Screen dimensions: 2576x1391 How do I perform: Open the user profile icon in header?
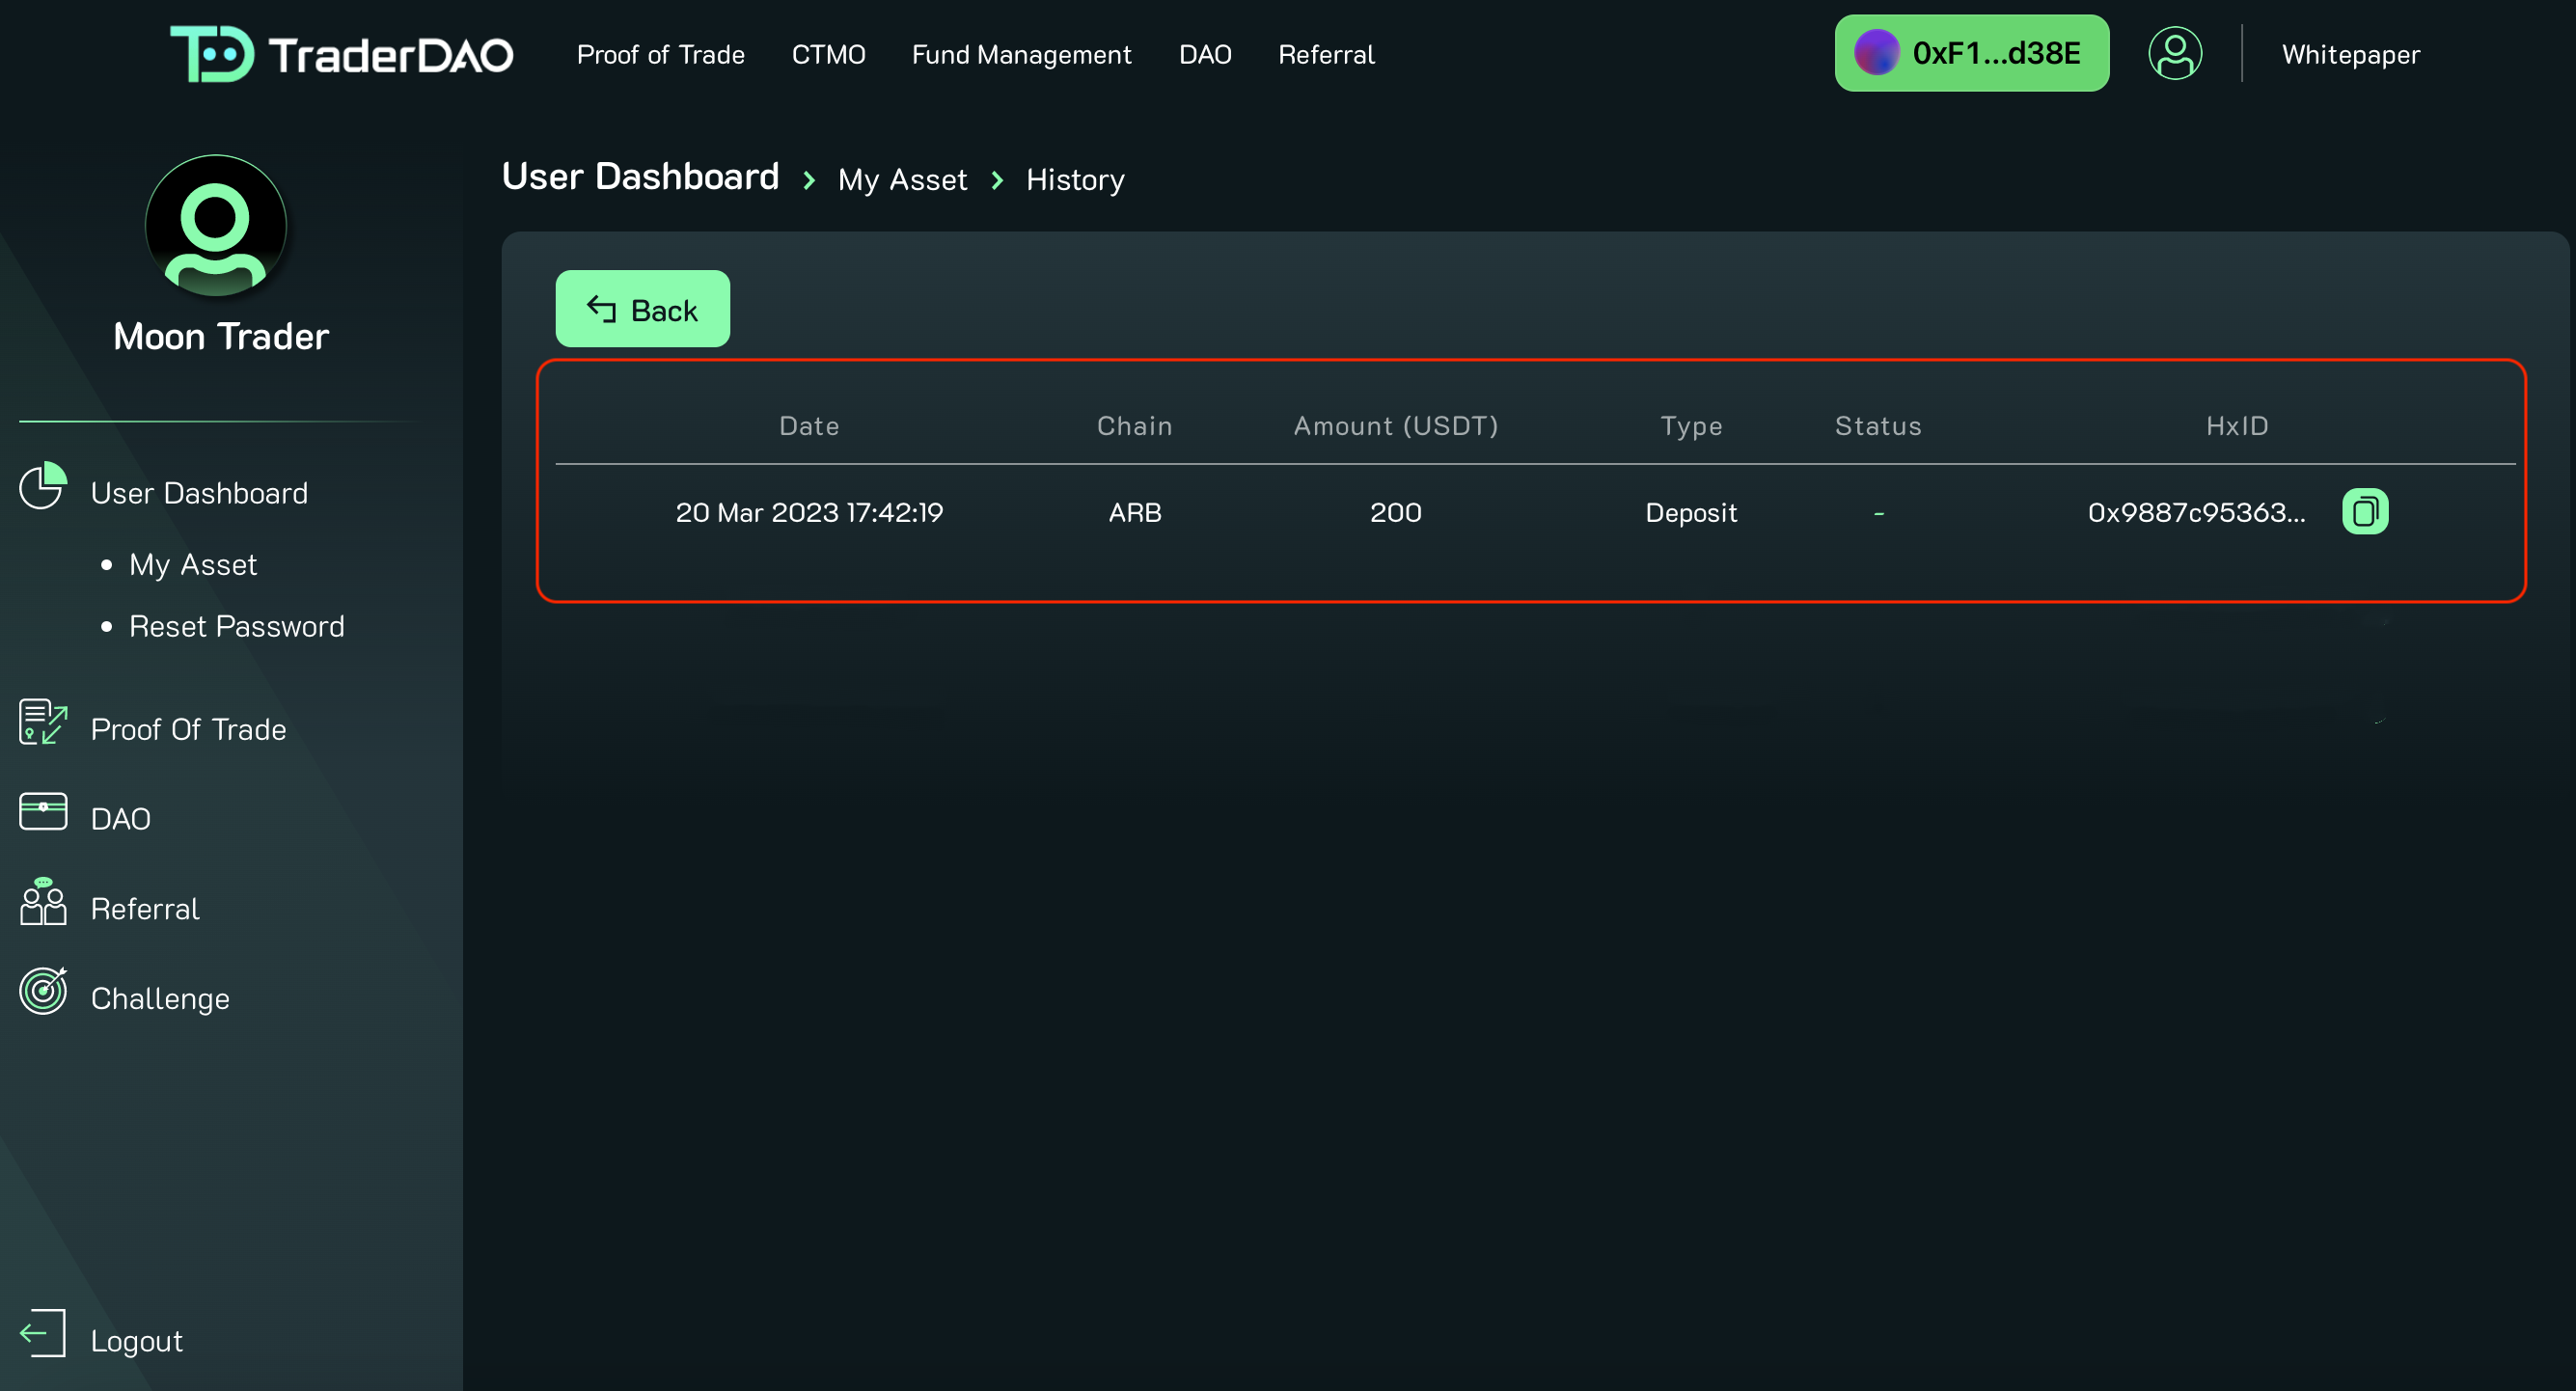[x=2174, y=54]
